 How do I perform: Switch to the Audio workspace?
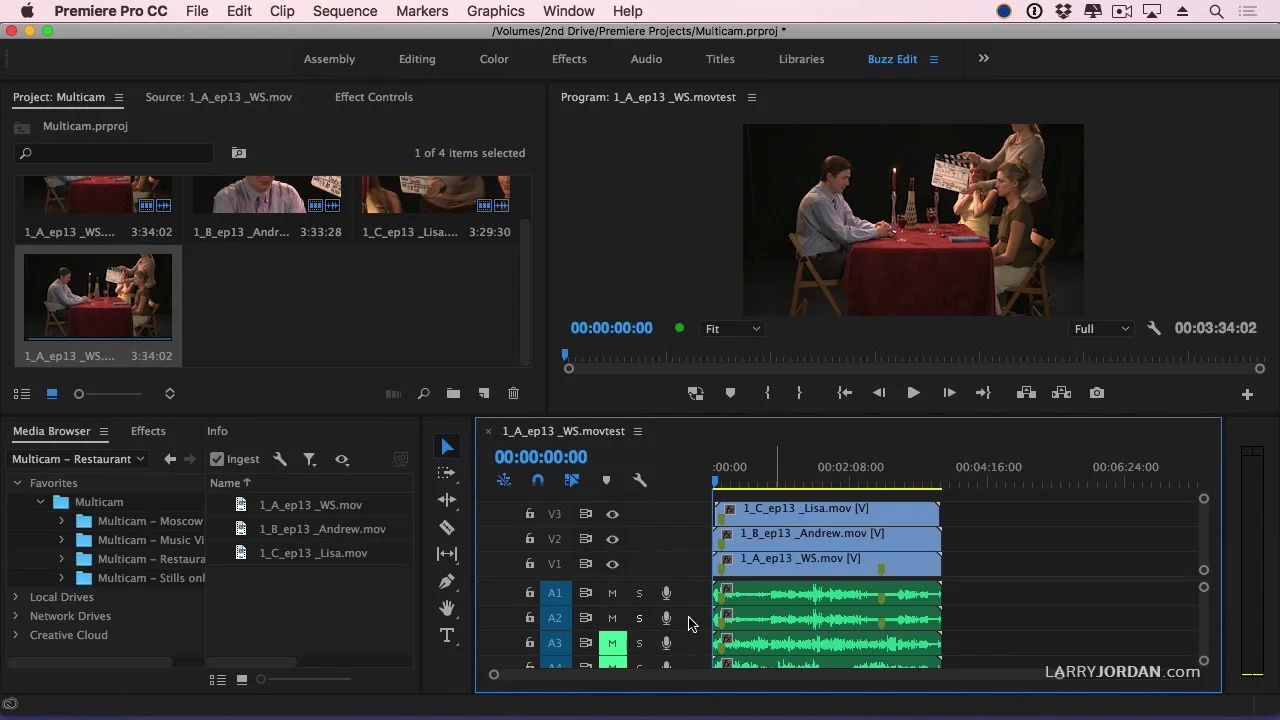tap(646, 59)
